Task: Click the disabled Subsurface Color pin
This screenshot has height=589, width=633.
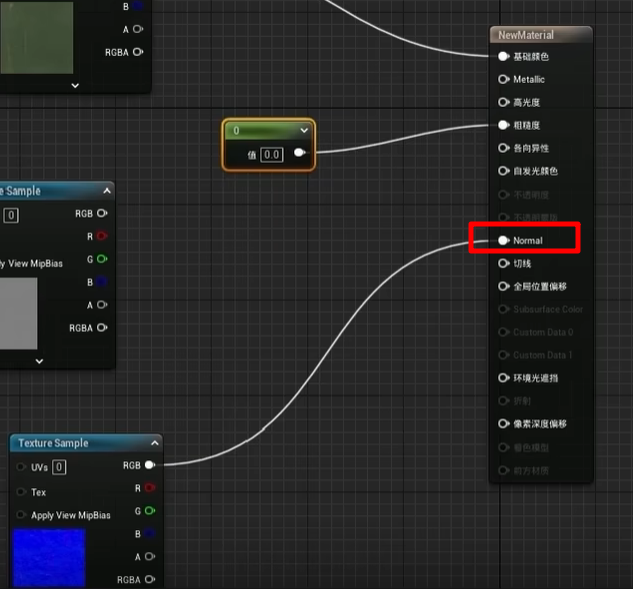Action: pyautogui.click(x=503, y=309)
